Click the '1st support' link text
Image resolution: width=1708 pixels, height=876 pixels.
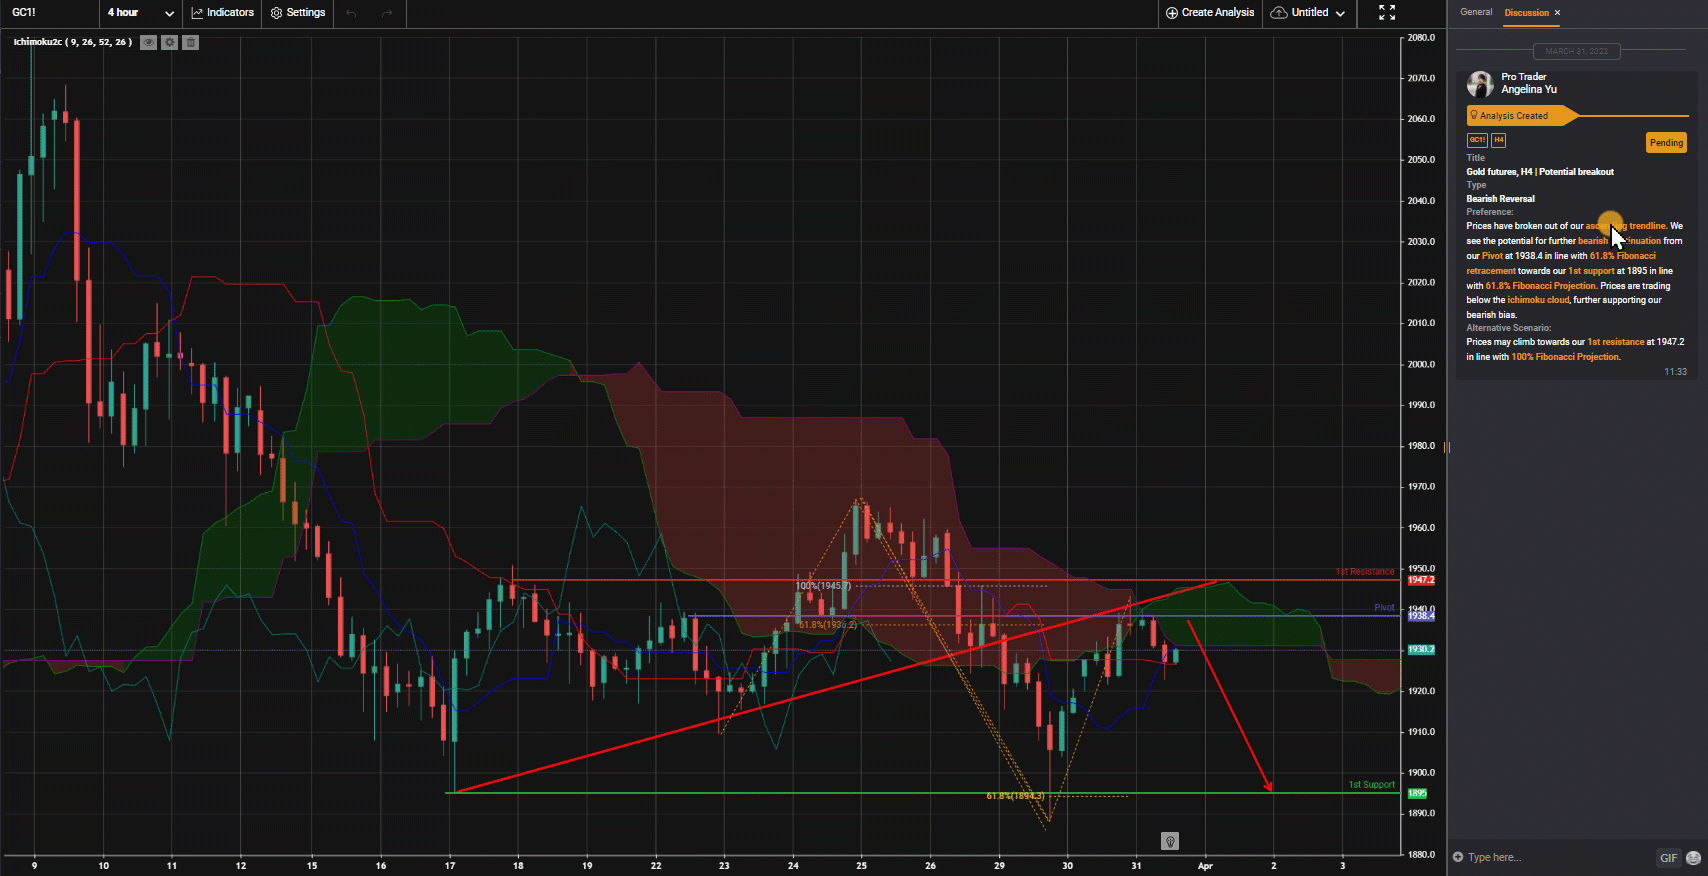click(x=1591, y=271)
